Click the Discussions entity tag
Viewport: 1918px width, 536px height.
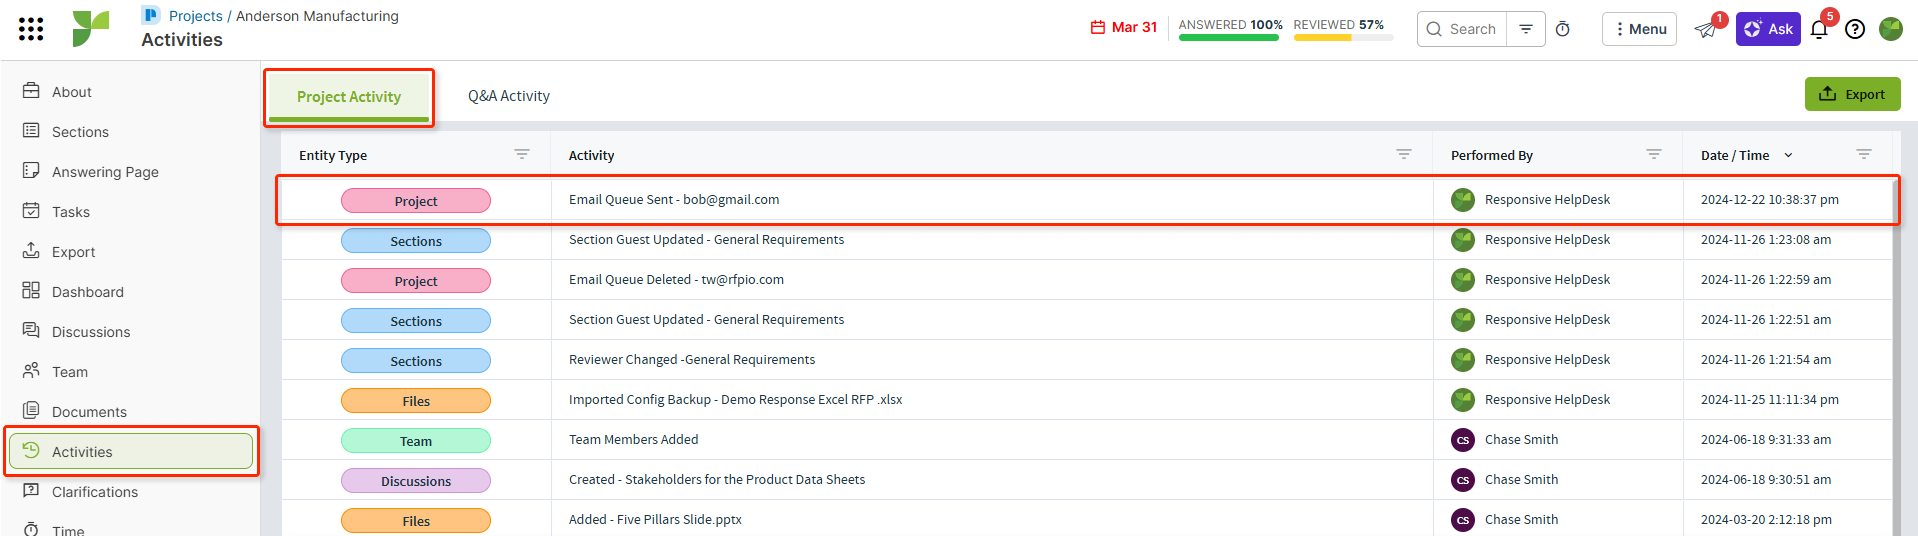click(x=416, y=481)
